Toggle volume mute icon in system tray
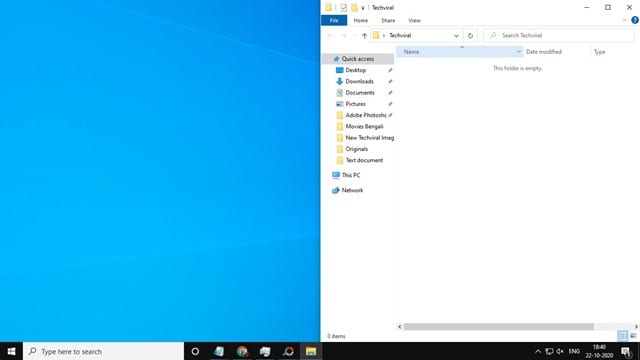The height and width of the screenshot is (360, 640). [560, 351]
